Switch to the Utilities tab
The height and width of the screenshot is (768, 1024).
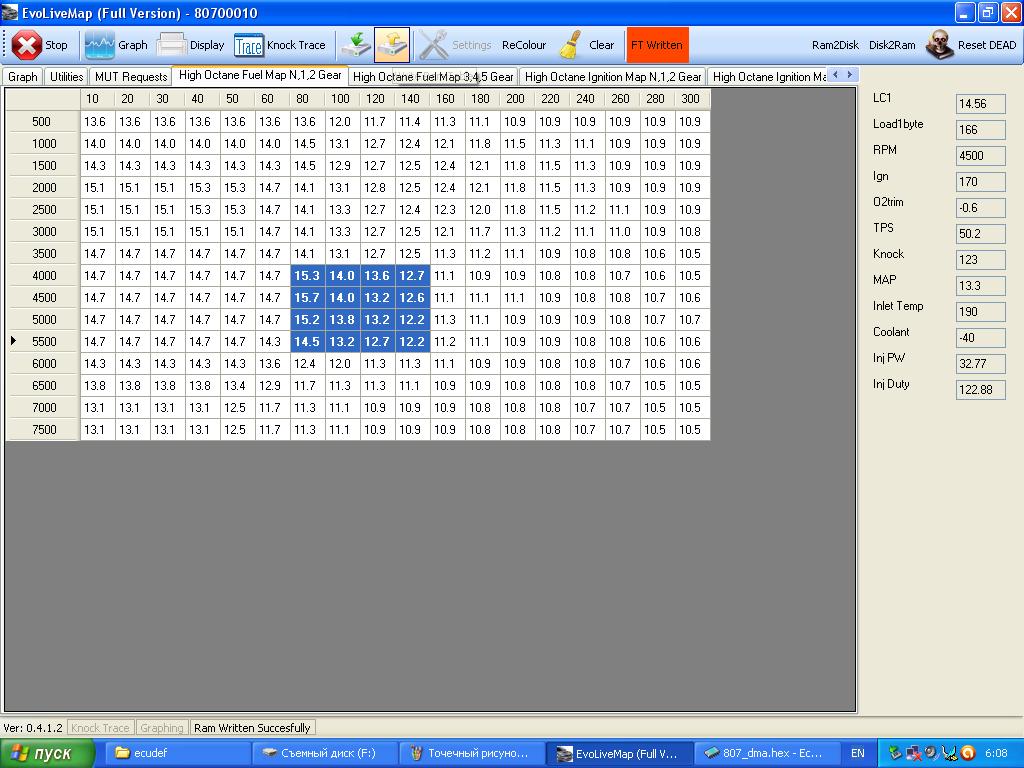pos(67,77)
